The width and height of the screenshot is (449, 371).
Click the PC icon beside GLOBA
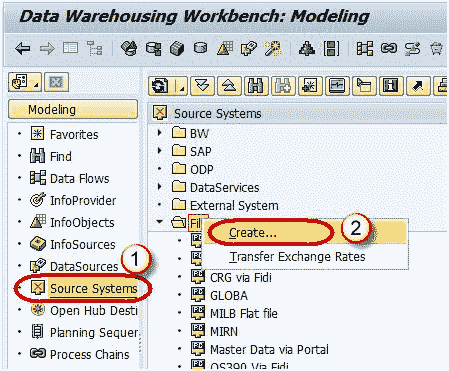(198, 295)
